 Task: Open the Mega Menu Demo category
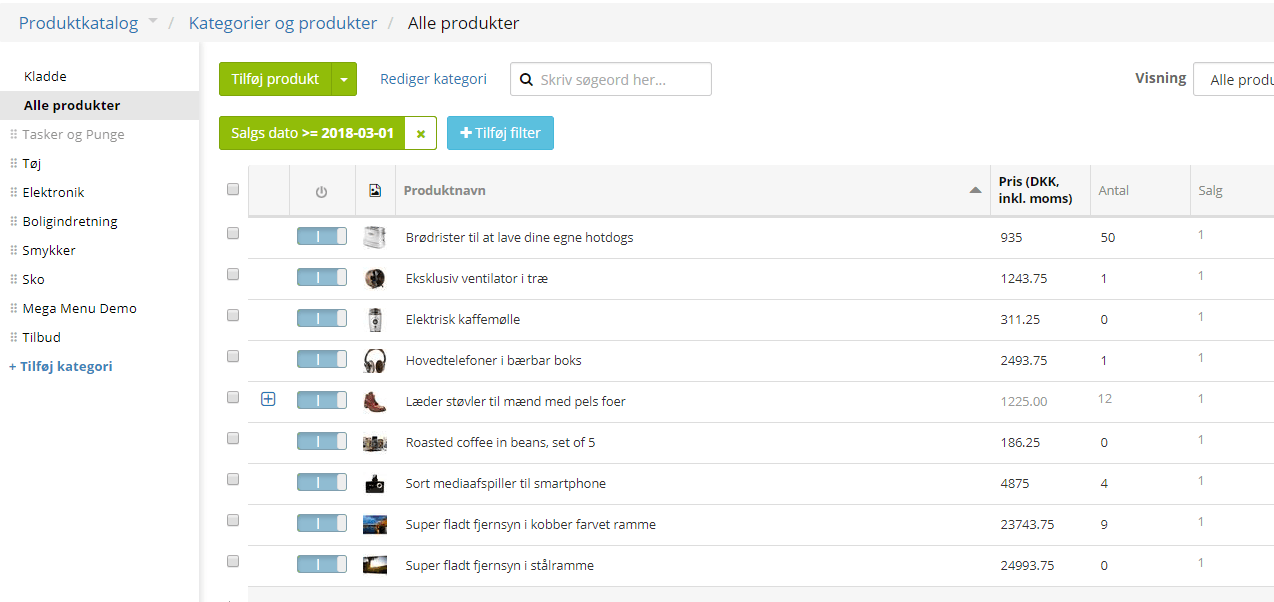coord(79,308)
